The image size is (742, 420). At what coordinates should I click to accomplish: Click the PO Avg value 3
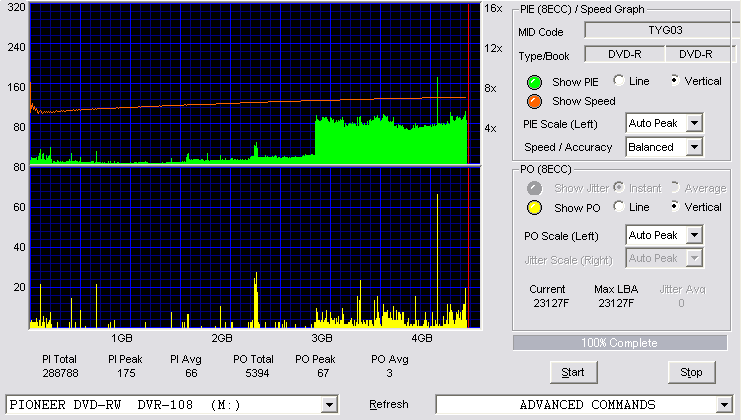tap(389, 374)
